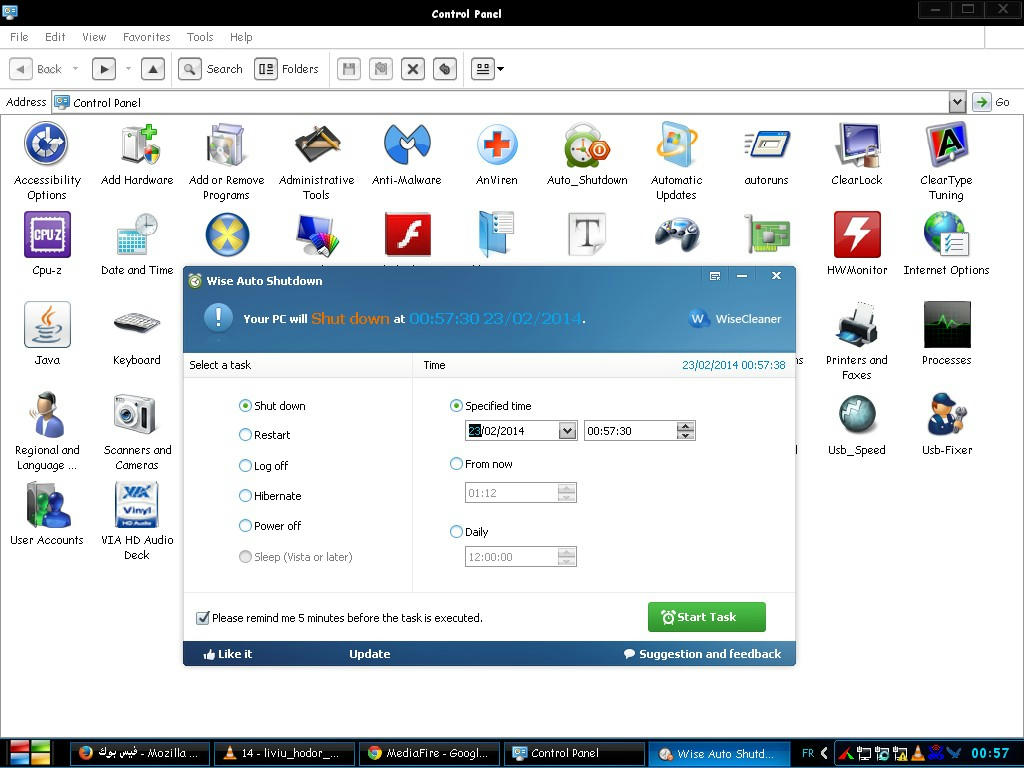Open the Flash Player icon
This screenshot has height=768, width=1024.
(407, 234)
